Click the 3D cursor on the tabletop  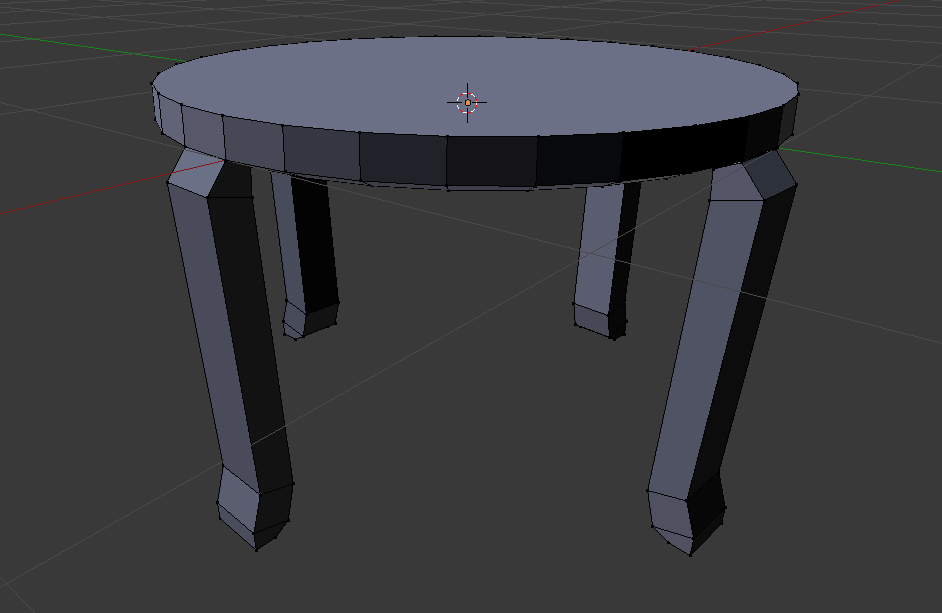tap(467, 102)
